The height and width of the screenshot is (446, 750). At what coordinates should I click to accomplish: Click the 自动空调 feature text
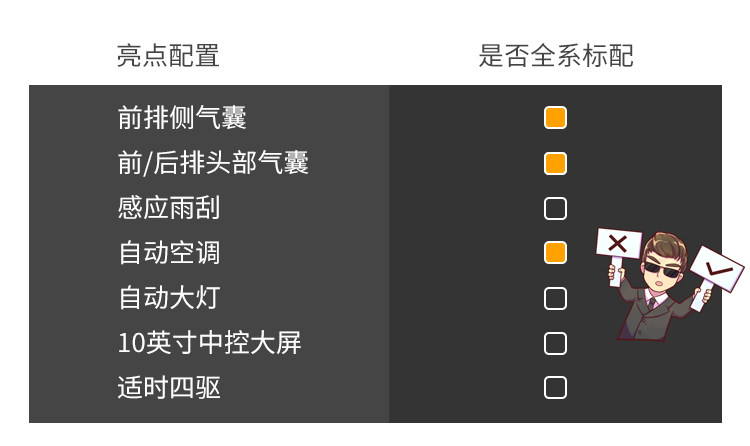click(168, 253)
